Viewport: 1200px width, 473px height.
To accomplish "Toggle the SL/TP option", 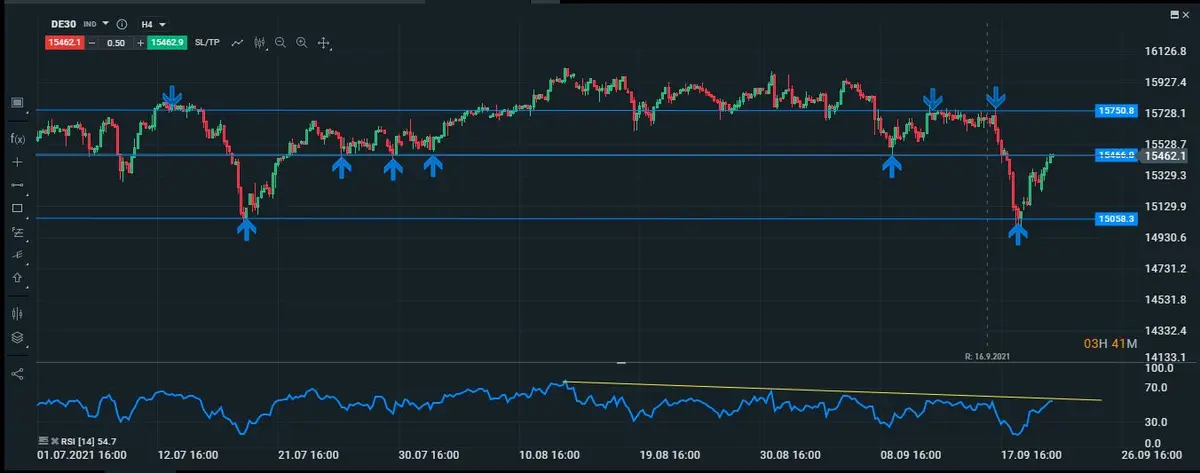I will 209,43.
